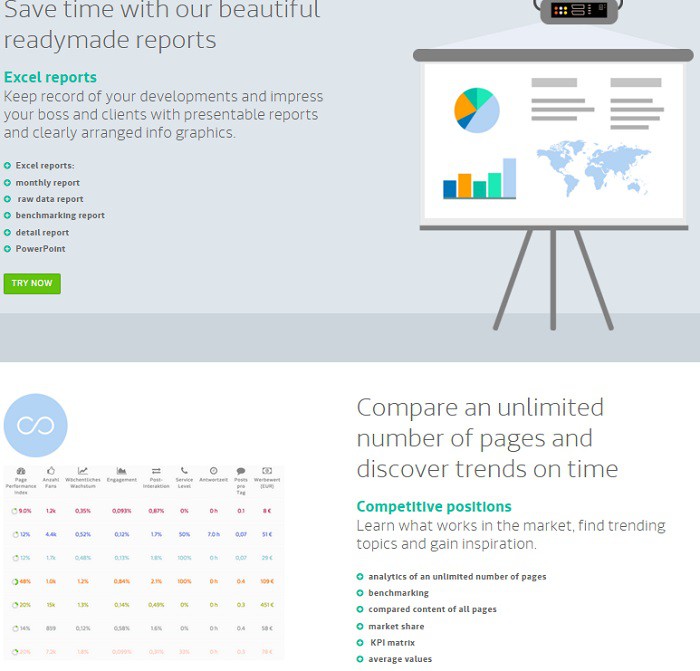This screenshot has width=700, height=671.
Task: Click the Werbewert (EUR) money icon
Action: pos(267,470)
